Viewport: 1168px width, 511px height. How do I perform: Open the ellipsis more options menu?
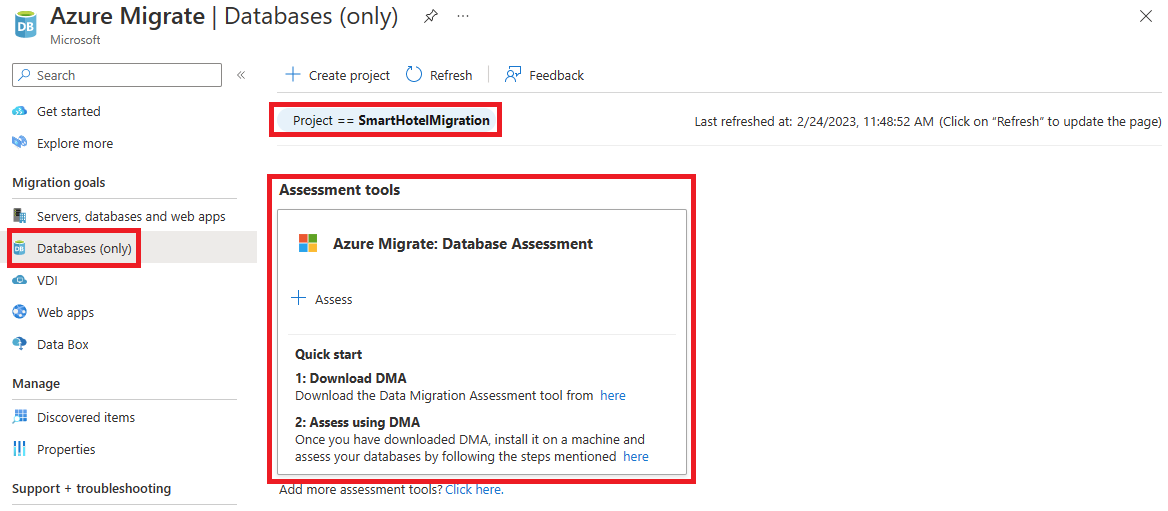[x=463, y=16]
